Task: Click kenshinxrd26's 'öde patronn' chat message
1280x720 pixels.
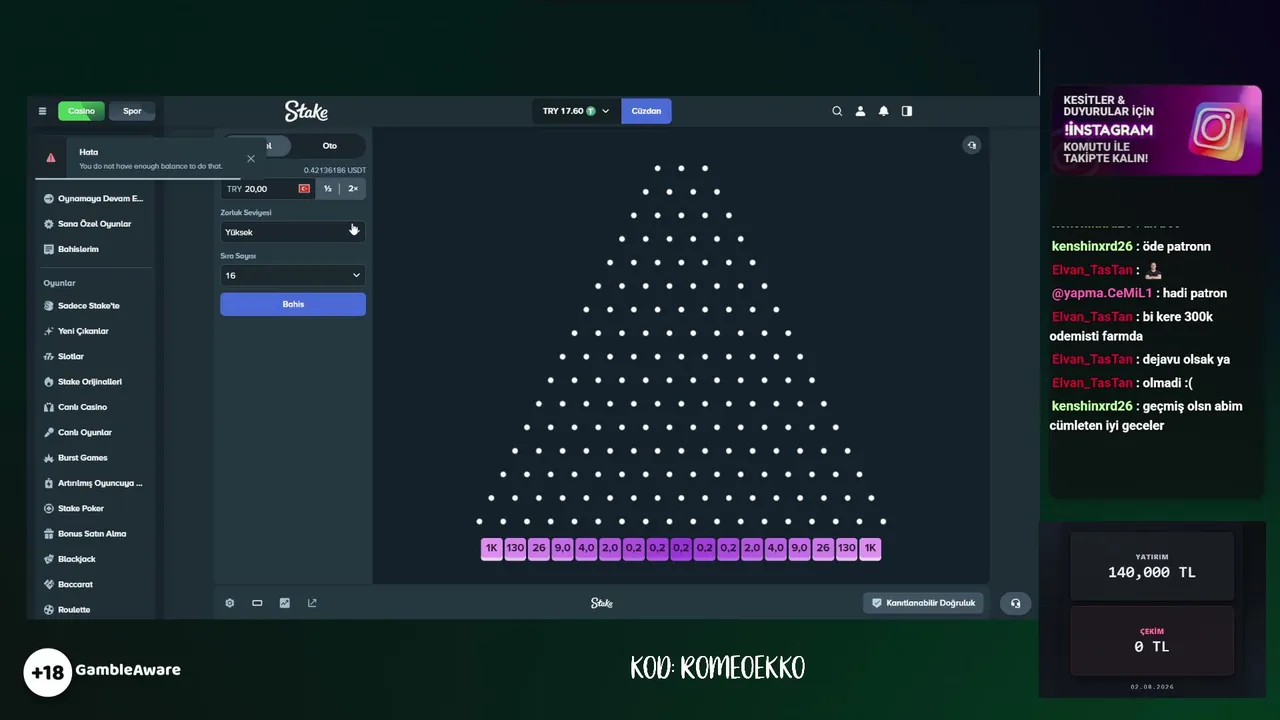Action: point(1131,246)
